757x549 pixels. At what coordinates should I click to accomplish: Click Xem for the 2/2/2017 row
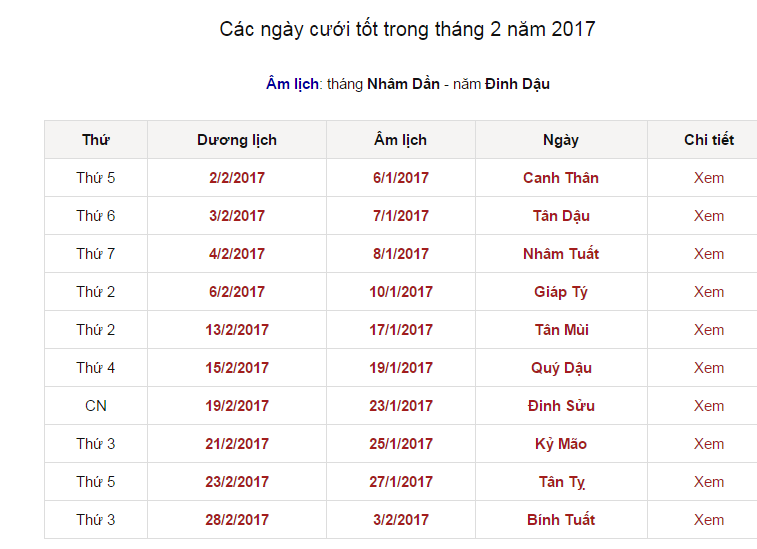[x=709, y=178]
